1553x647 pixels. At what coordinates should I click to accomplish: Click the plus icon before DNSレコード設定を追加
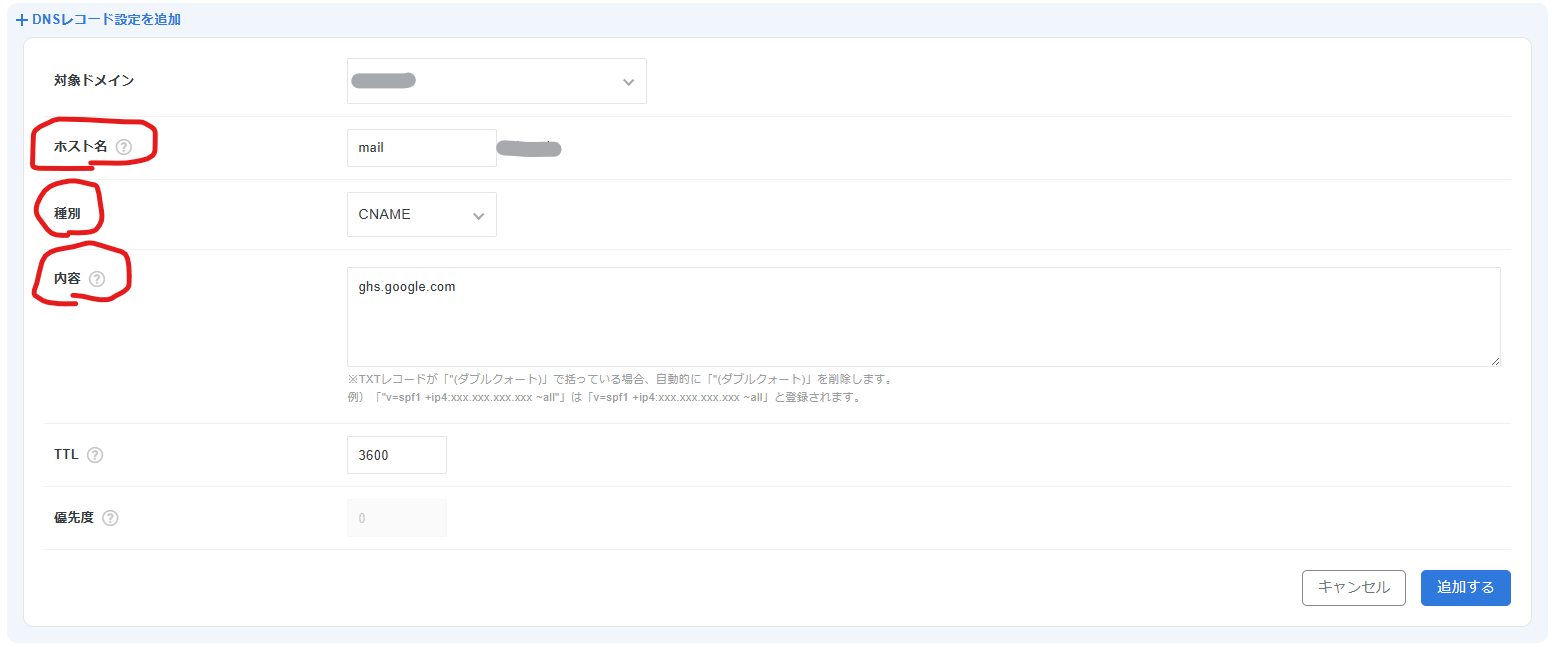pos(22,19)
